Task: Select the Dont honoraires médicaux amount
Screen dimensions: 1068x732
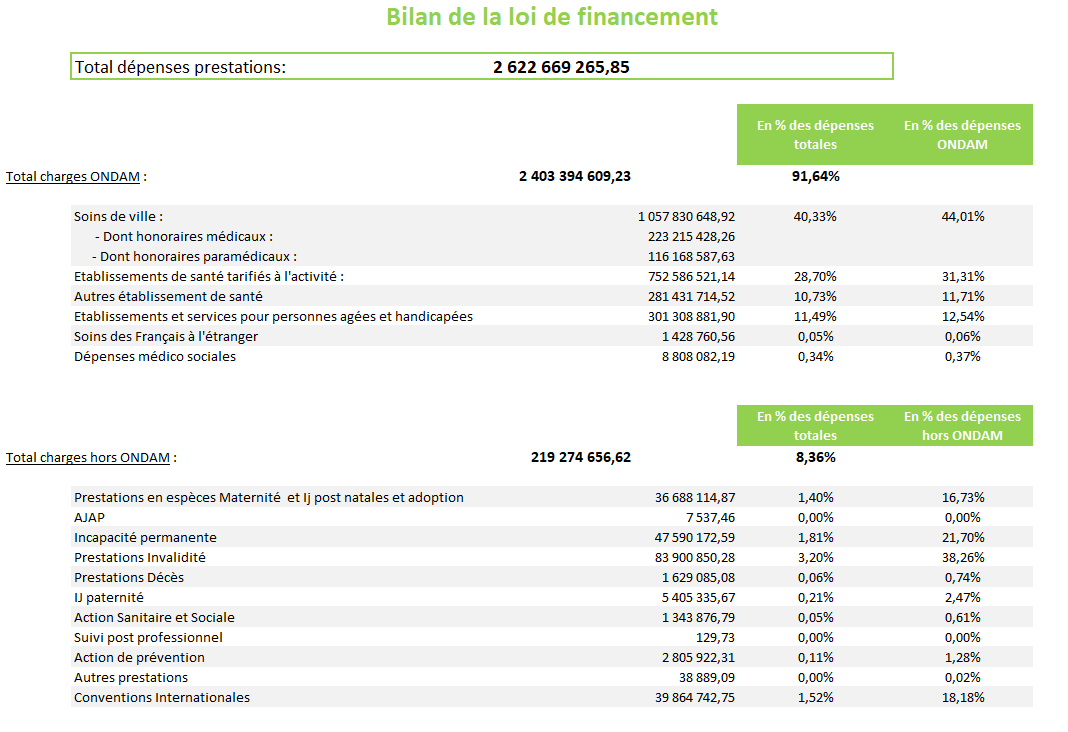Action: (691, 236)
